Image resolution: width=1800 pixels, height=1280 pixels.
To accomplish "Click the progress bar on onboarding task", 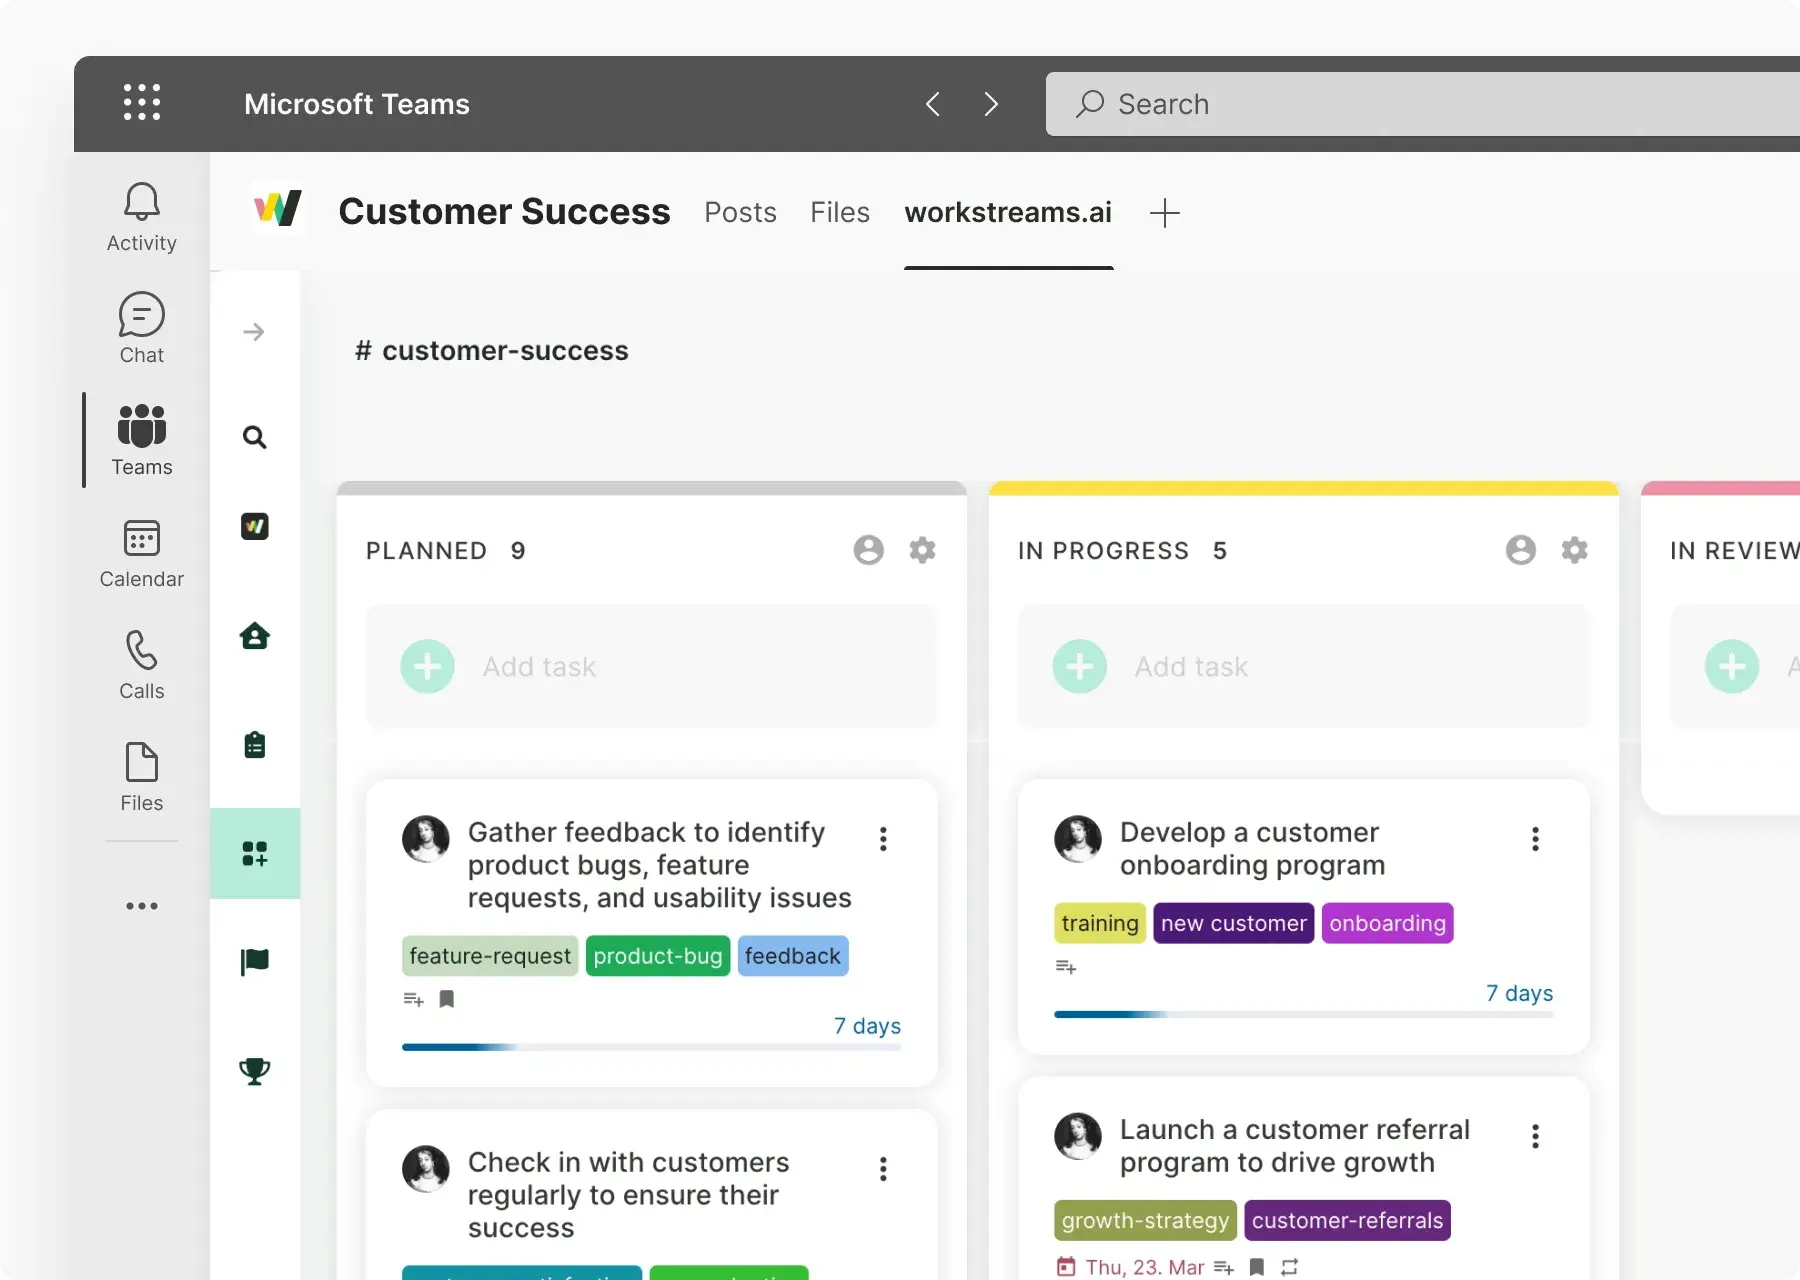I will [x=1303, y=1014].
